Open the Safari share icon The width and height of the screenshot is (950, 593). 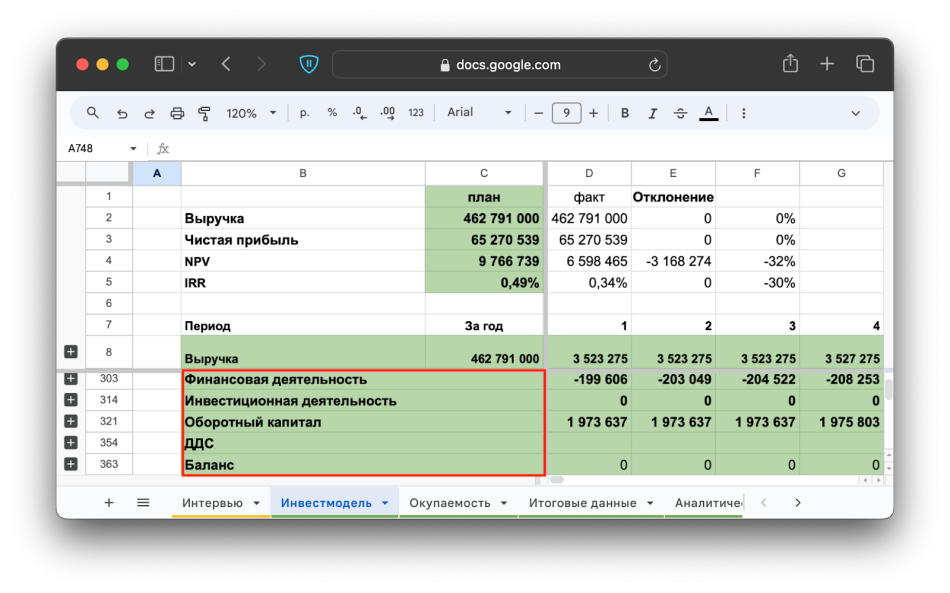point(790,64)
